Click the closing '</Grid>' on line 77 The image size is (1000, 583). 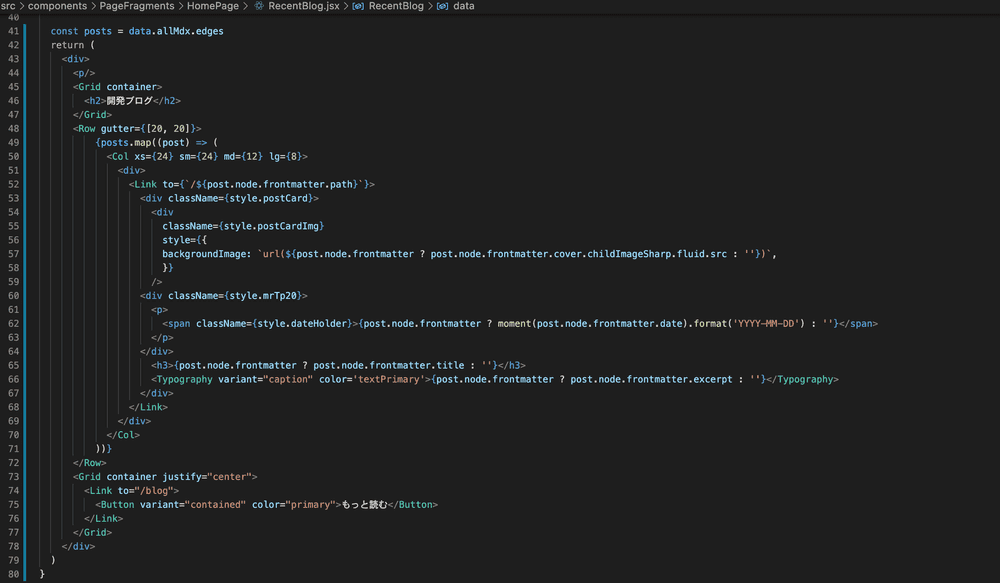[x=92, y=533]
